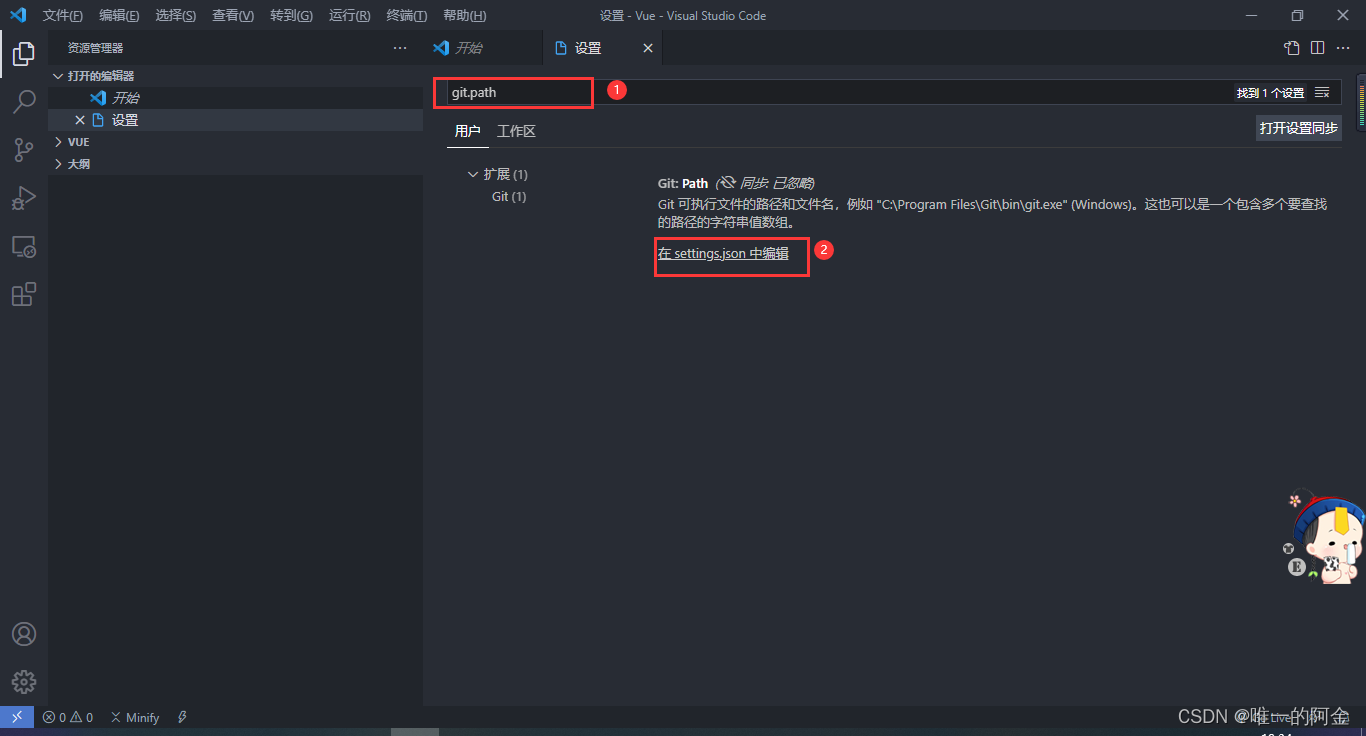Screen dimensions: 1366x736
Task: Select 设置 in the open editors list
Action: [235, 120]
